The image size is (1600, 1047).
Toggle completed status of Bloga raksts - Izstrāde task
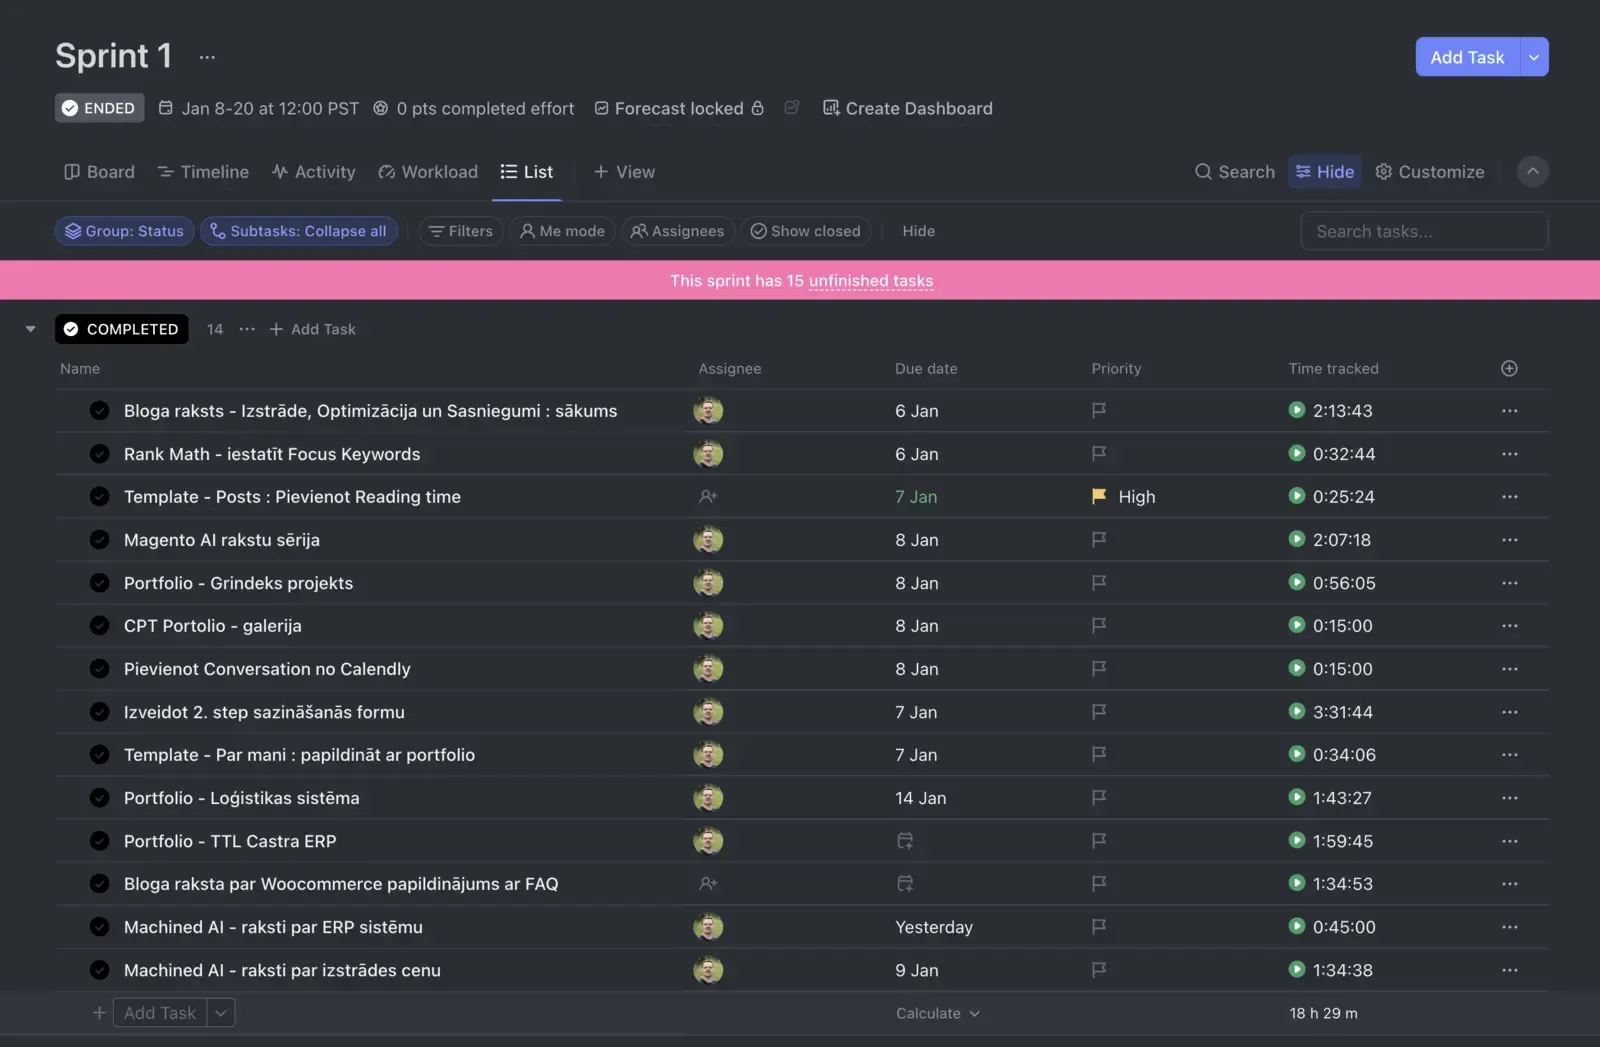[x=99, y=410]
